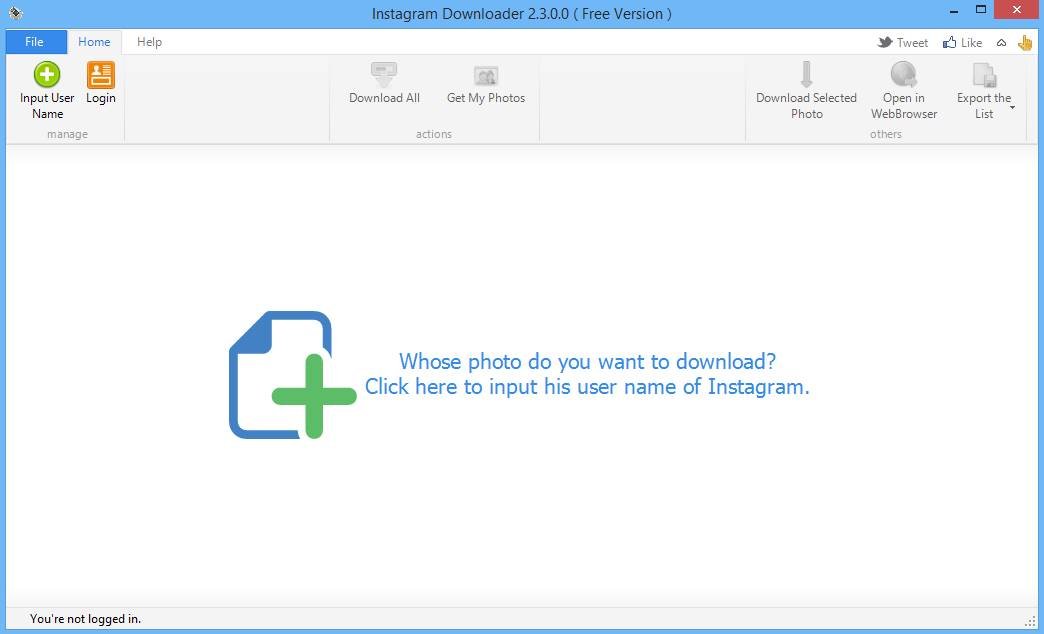This screenshot has width=1044, height=634.
Task: Click the Download Selected Photo icon
Action: (806, 75)
